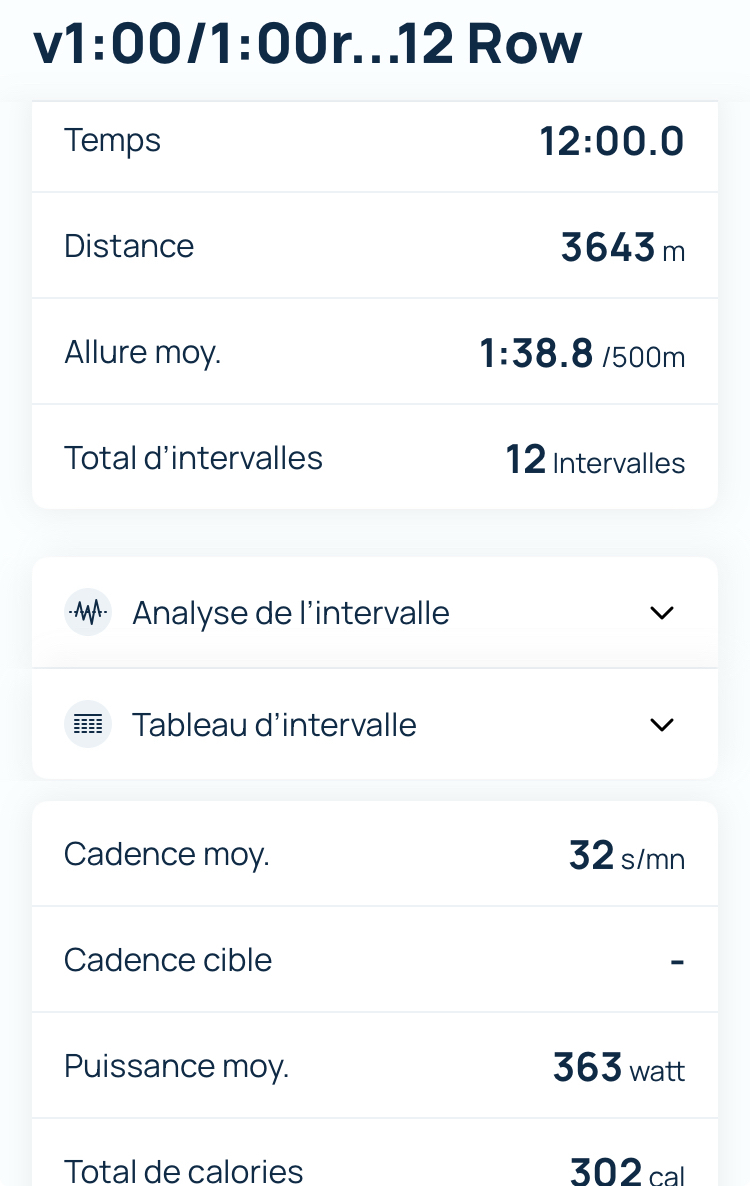This screenshot has width=750, height=1186.
Task: Select the Cadence cible label
Action: [168, 960]
